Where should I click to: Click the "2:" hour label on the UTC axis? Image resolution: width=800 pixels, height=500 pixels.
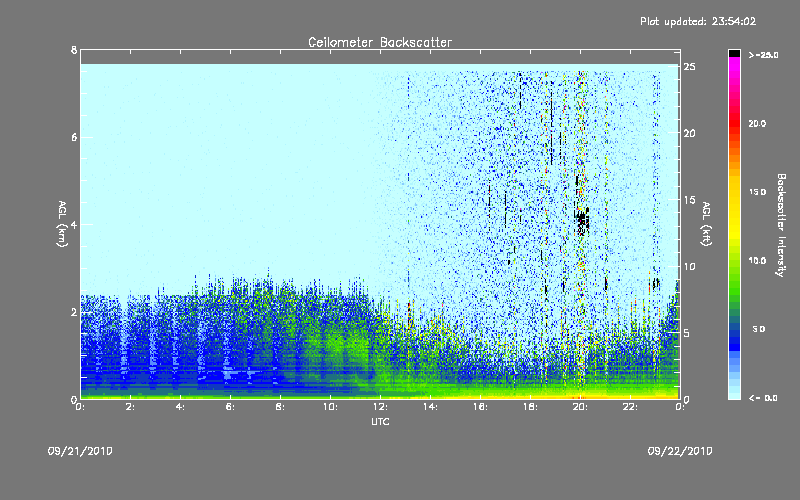130,407
